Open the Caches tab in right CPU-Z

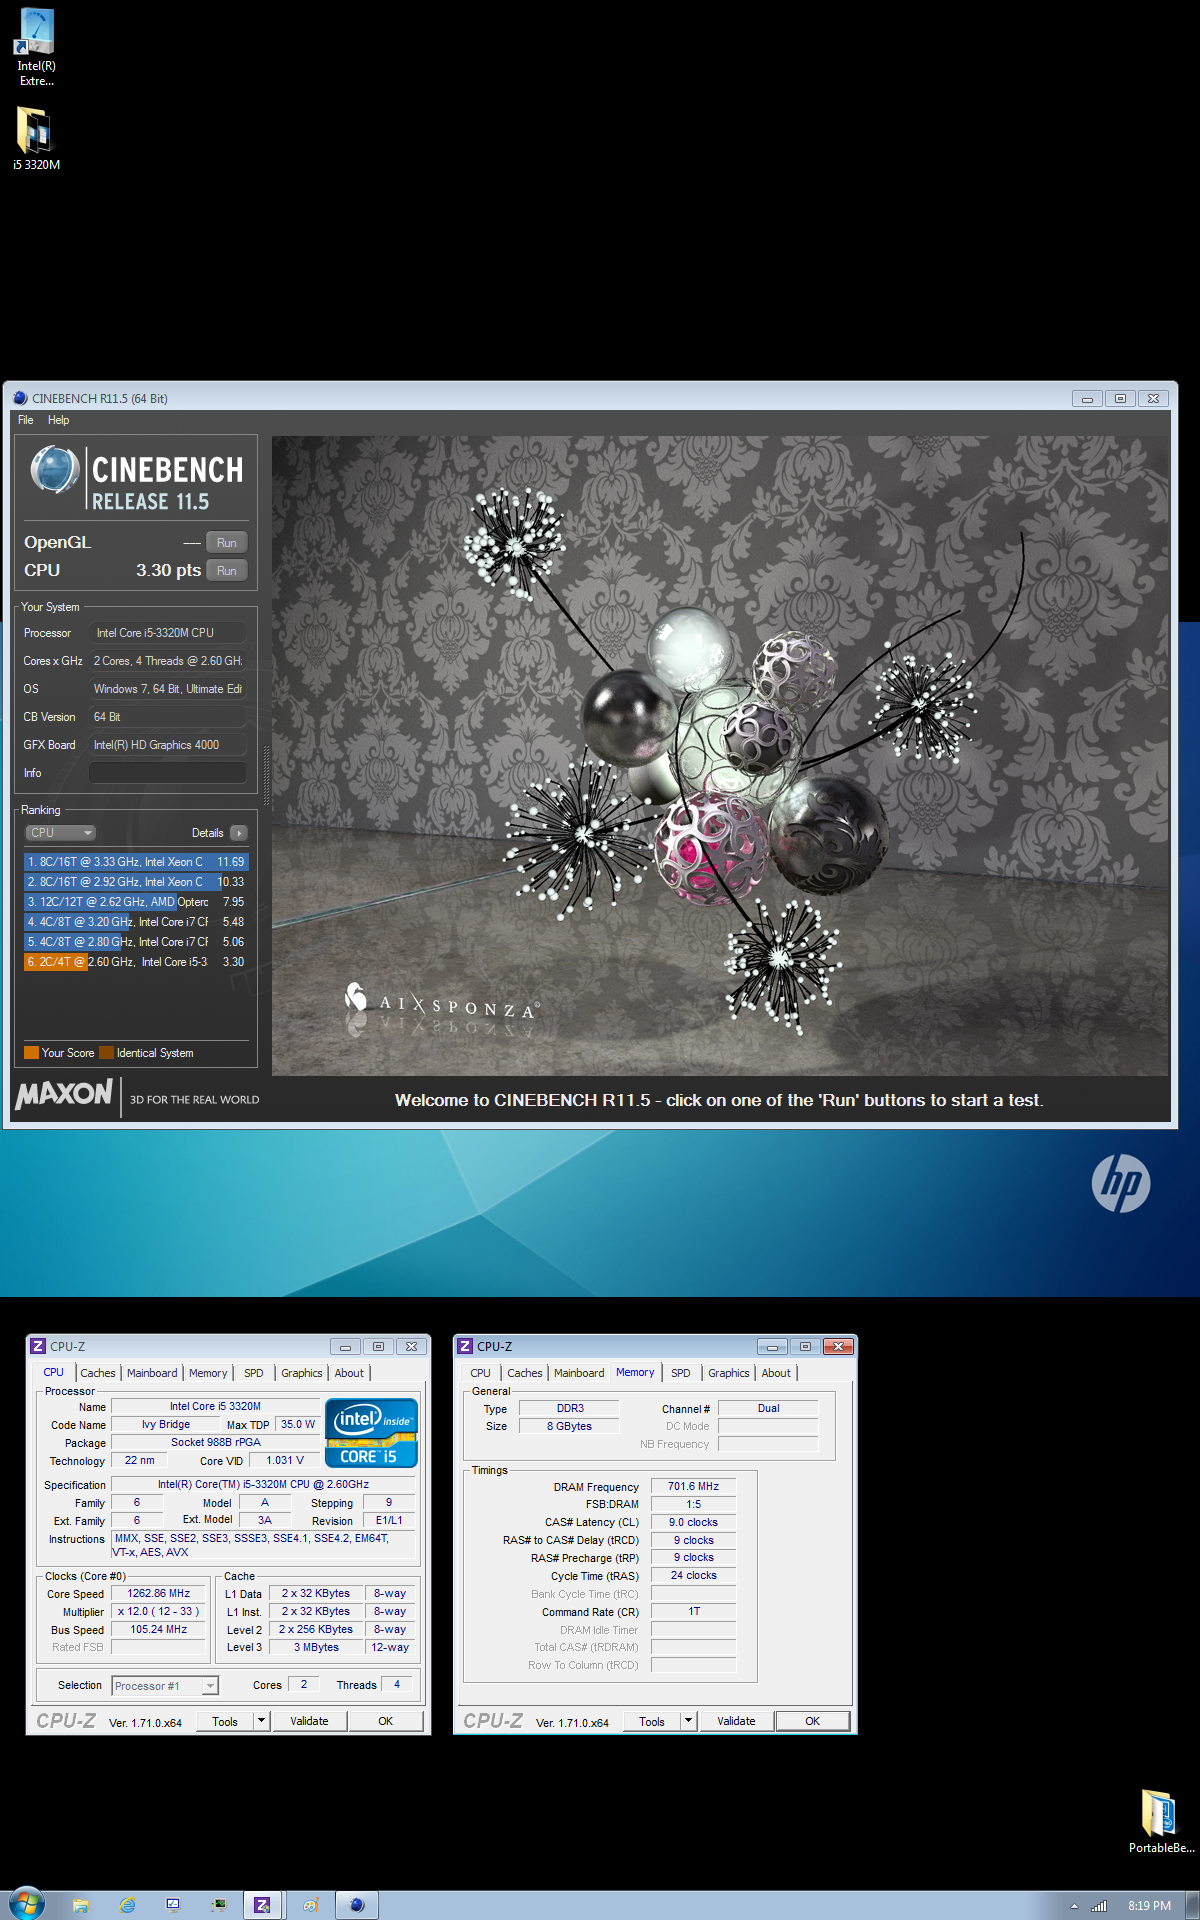525,1373
